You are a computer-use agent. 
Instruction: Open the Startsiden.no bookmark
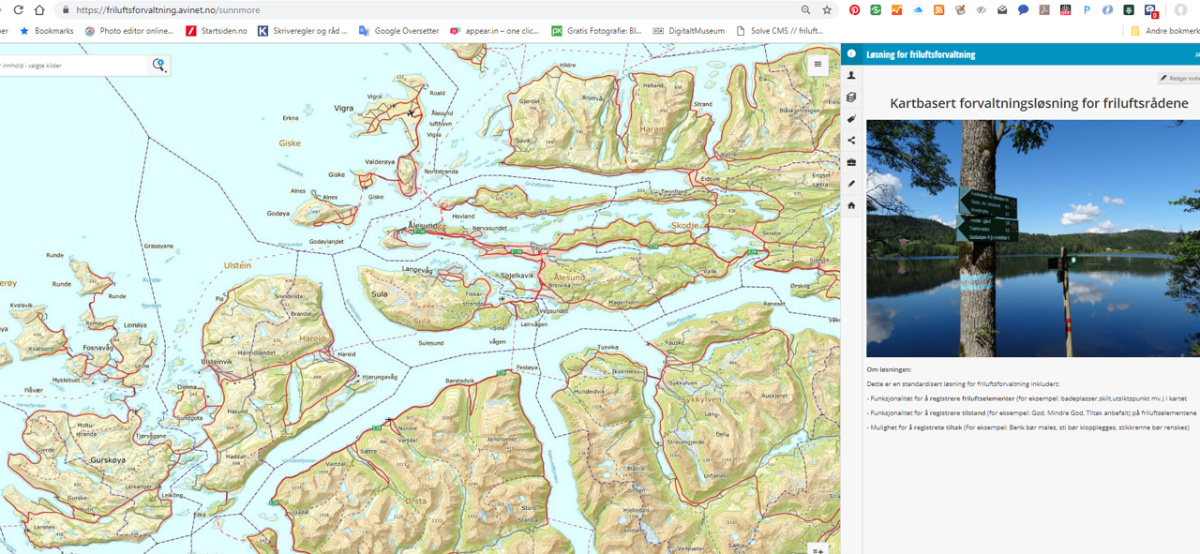tap(216, 31)
